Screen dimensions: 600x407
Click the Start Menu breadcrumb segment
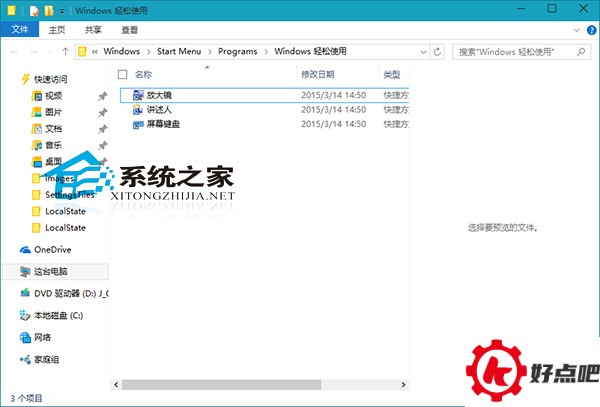(x=179, y=51)
